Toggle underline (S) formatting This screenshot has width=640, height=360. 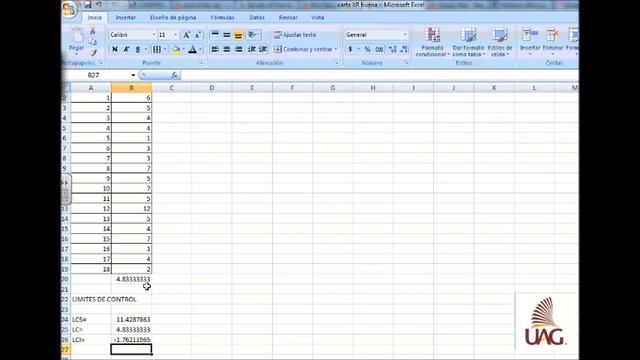point(138,49)
